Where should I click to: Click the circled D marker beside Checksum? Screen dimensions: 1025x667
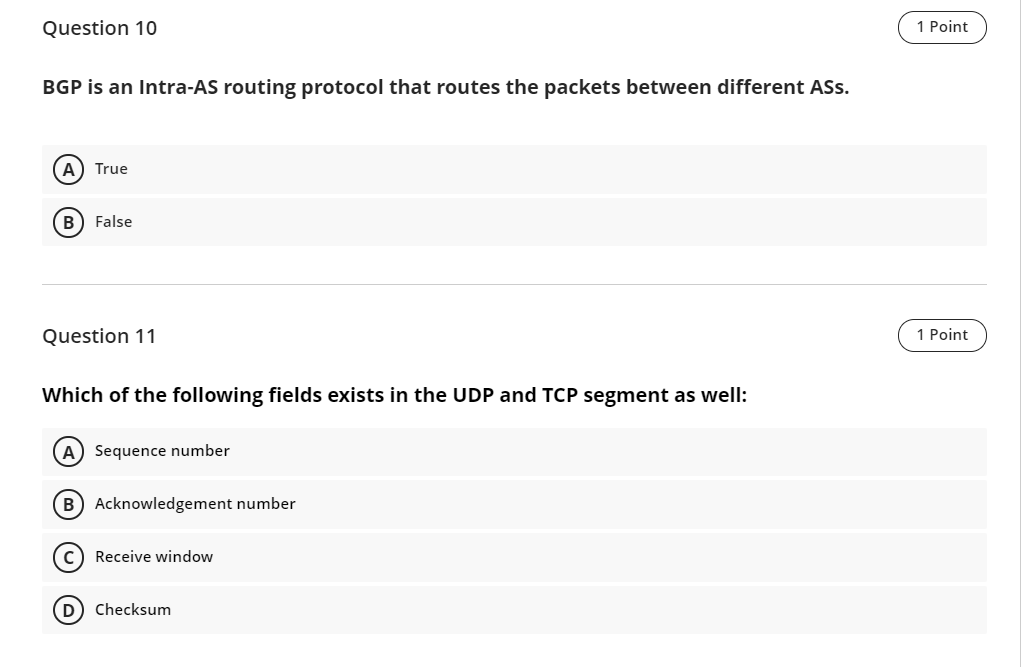(68, 610)
